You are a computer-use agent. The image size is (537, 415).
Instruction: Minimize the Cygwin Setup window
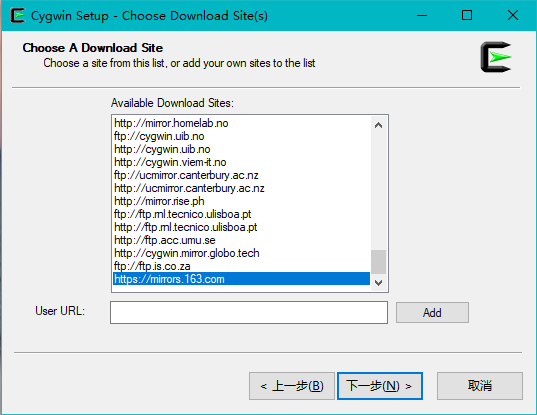pyautogui.click(x=422, y=15)
